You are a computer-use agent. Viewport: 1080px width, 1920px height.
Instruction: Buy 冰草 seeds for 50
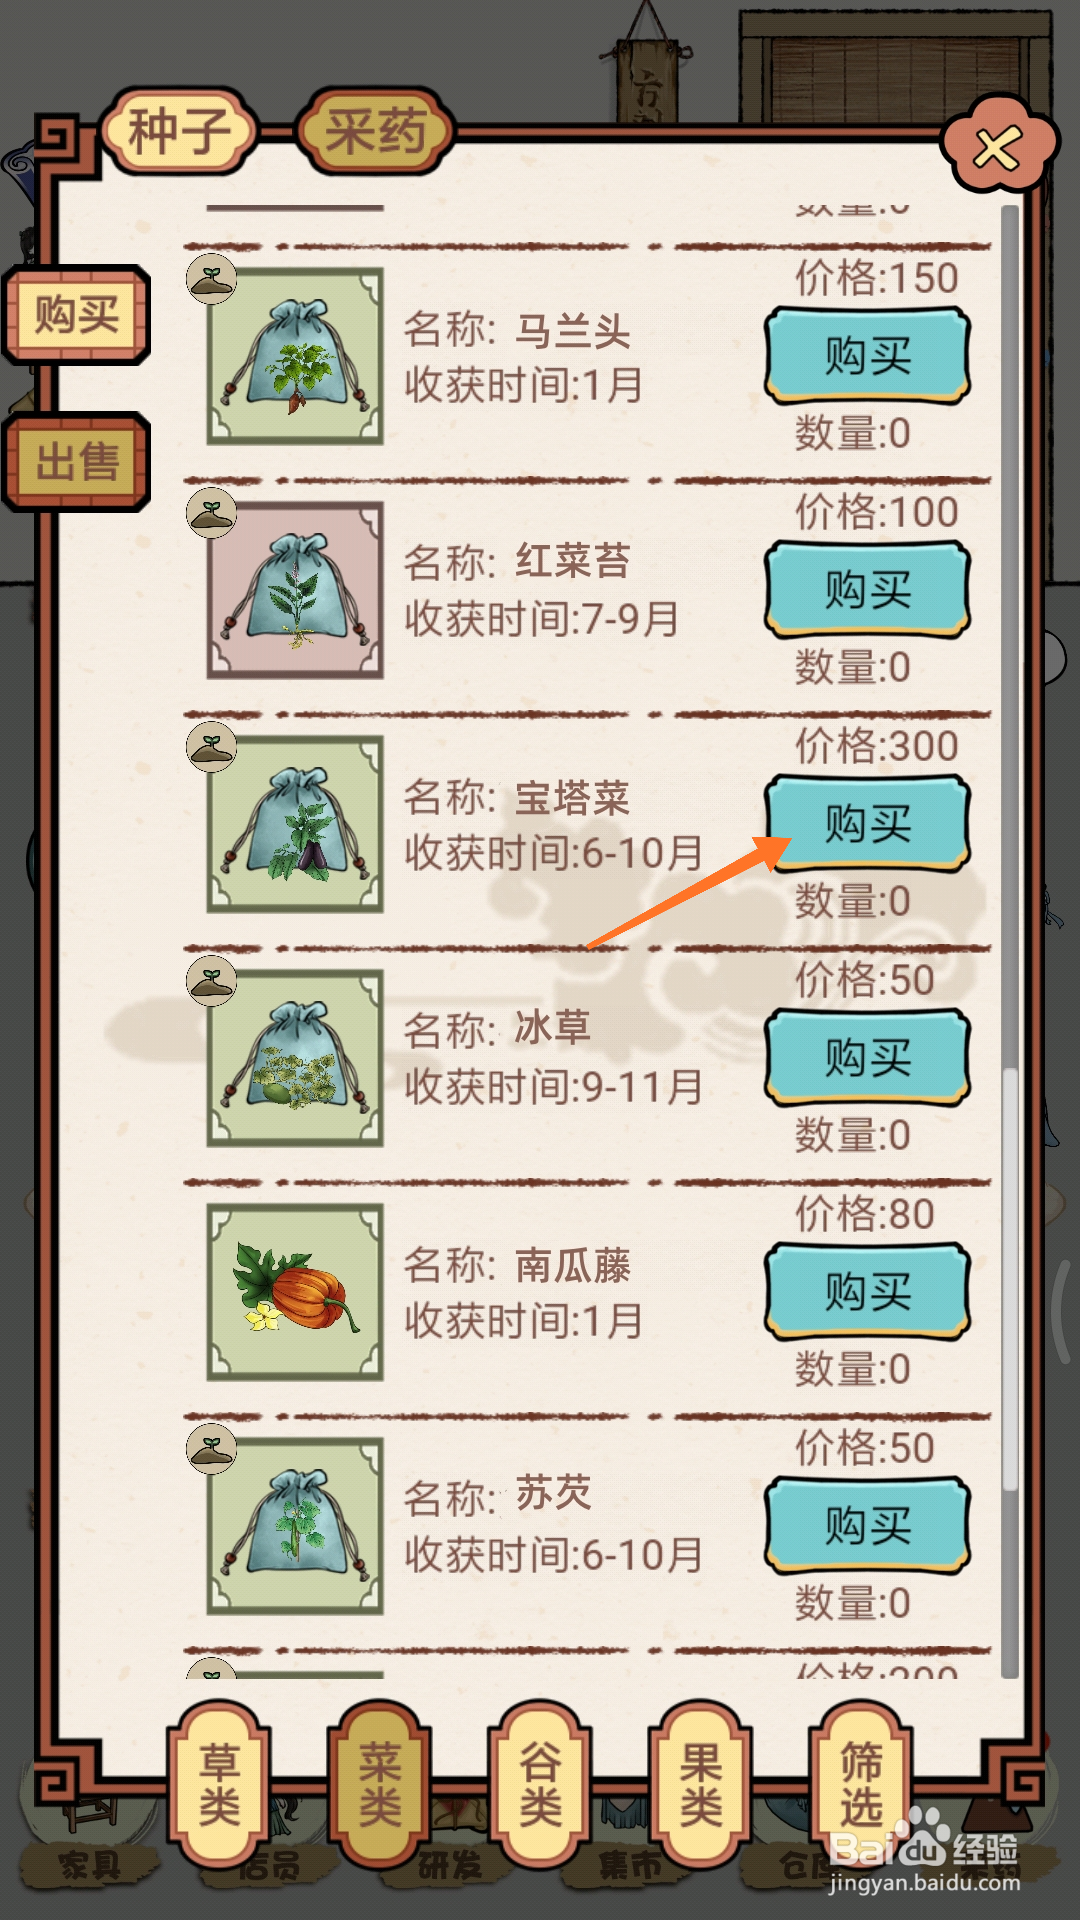868,1058
